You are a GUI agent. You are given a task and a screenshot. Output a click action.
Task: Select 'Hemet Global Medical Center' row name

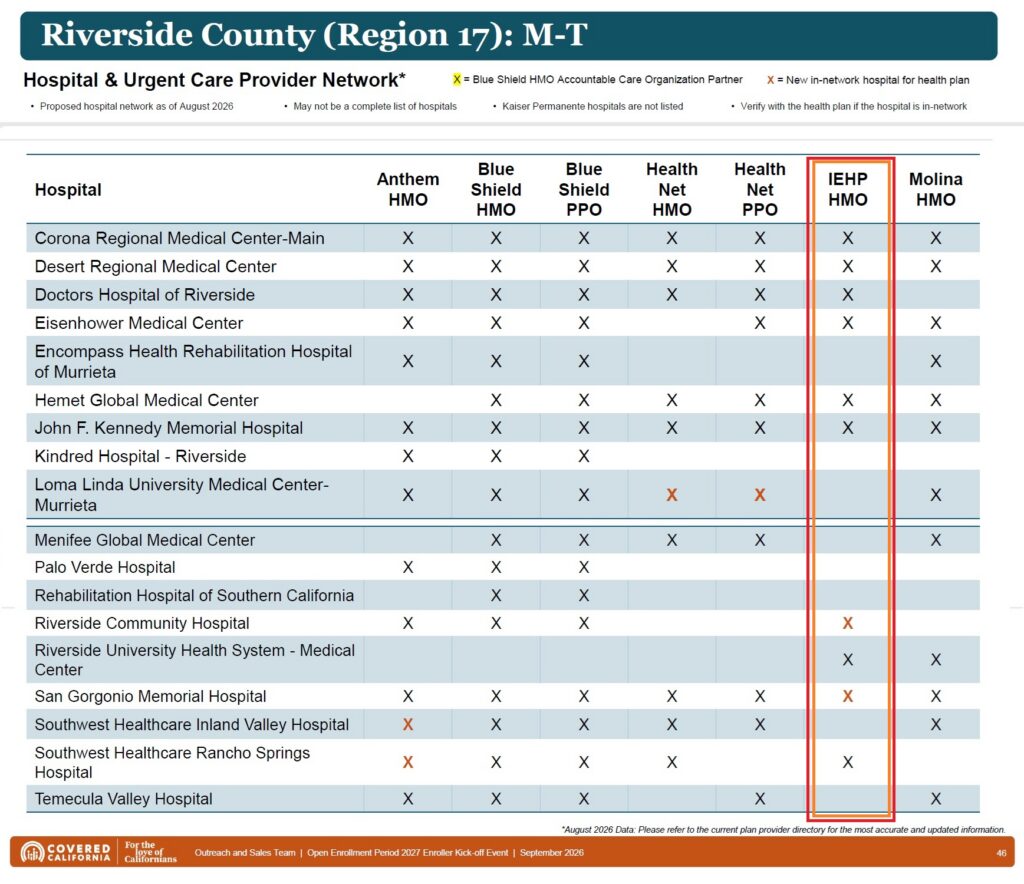point(146,400)
